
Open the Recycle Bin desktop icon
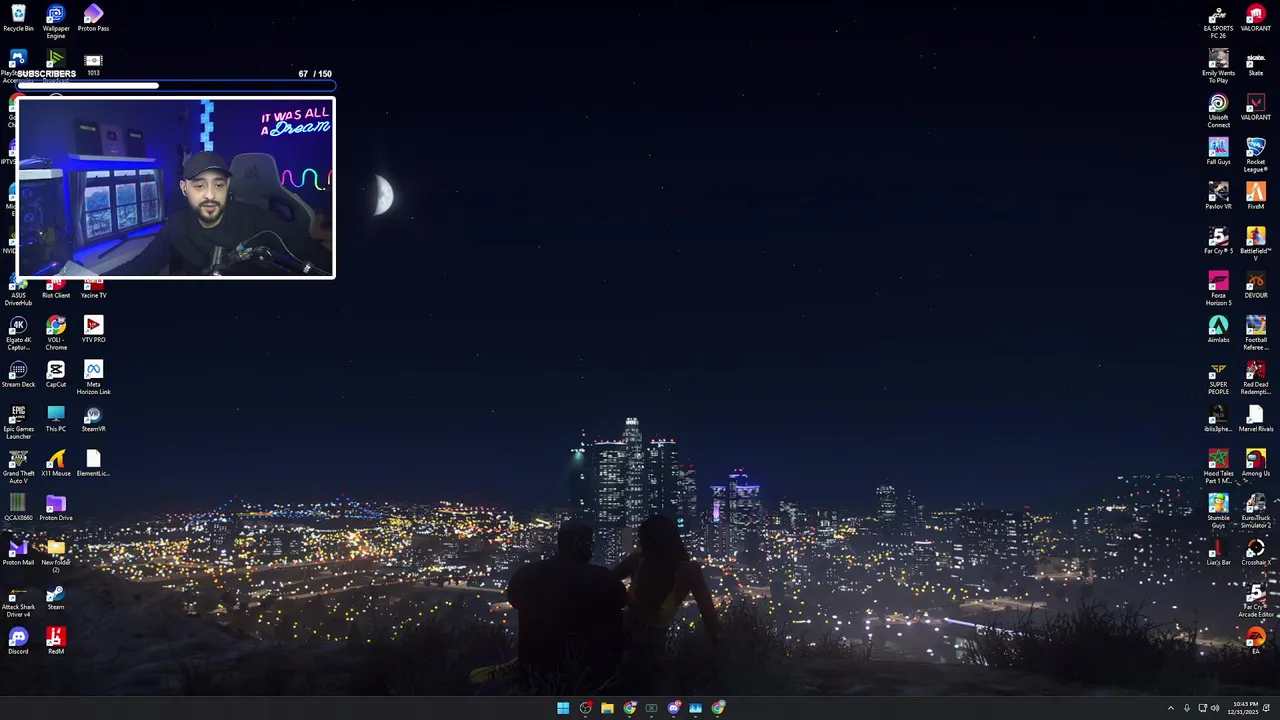pos(18,19)
